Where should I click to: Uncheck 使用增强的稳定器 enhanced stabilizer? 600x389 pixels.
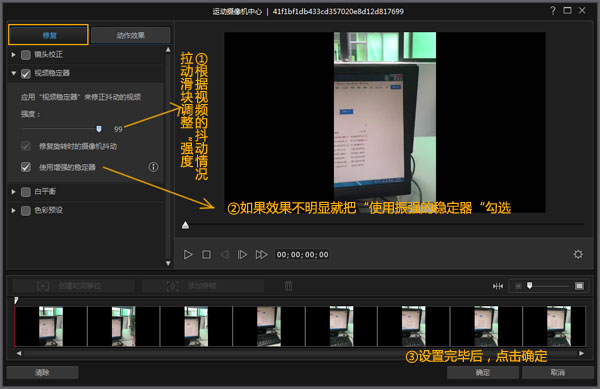click(26, 167)
